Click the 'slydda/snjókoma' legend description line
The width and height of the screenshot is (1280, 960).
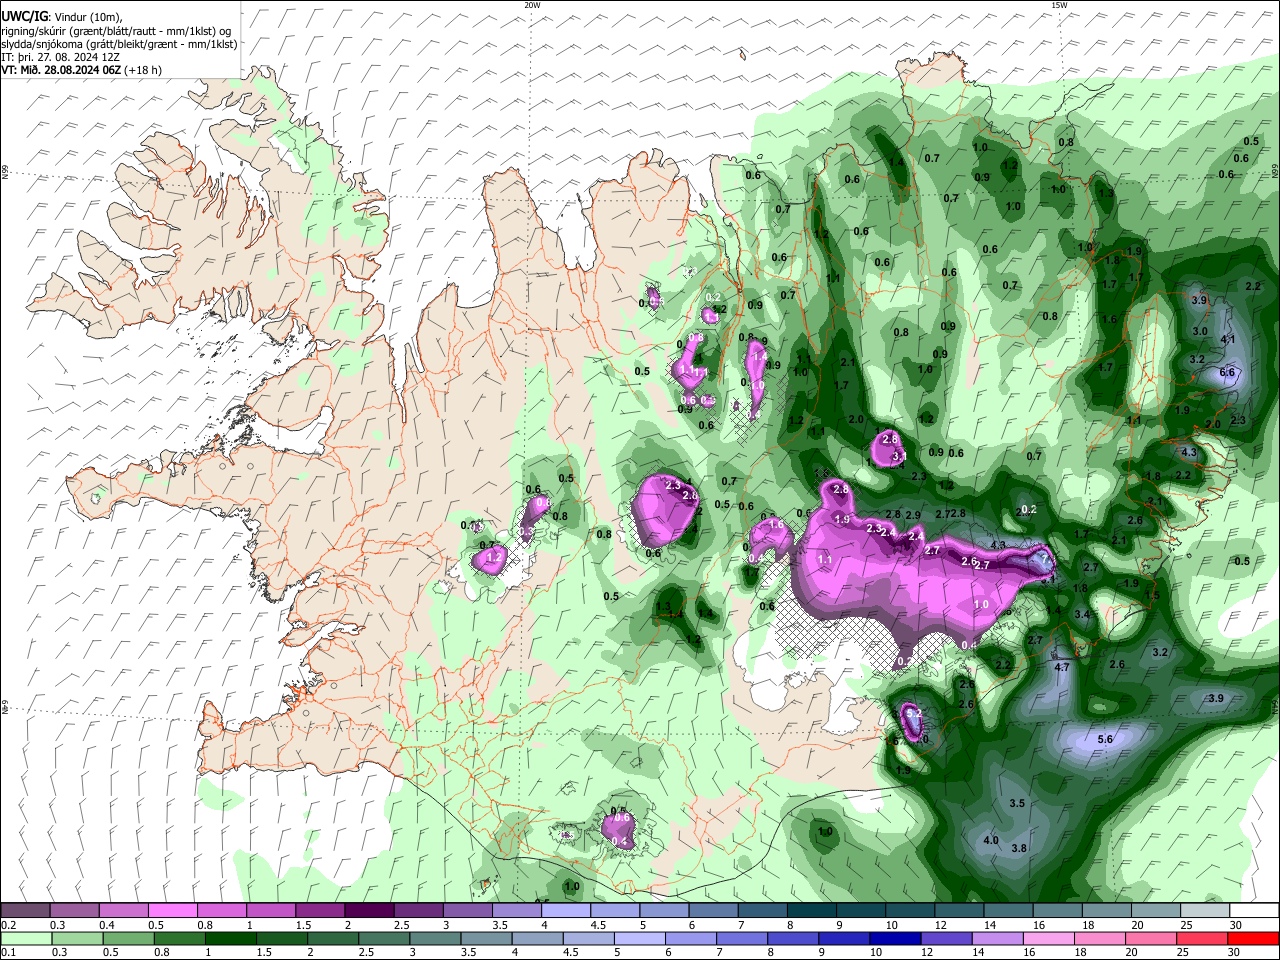[x=119, y=44]
